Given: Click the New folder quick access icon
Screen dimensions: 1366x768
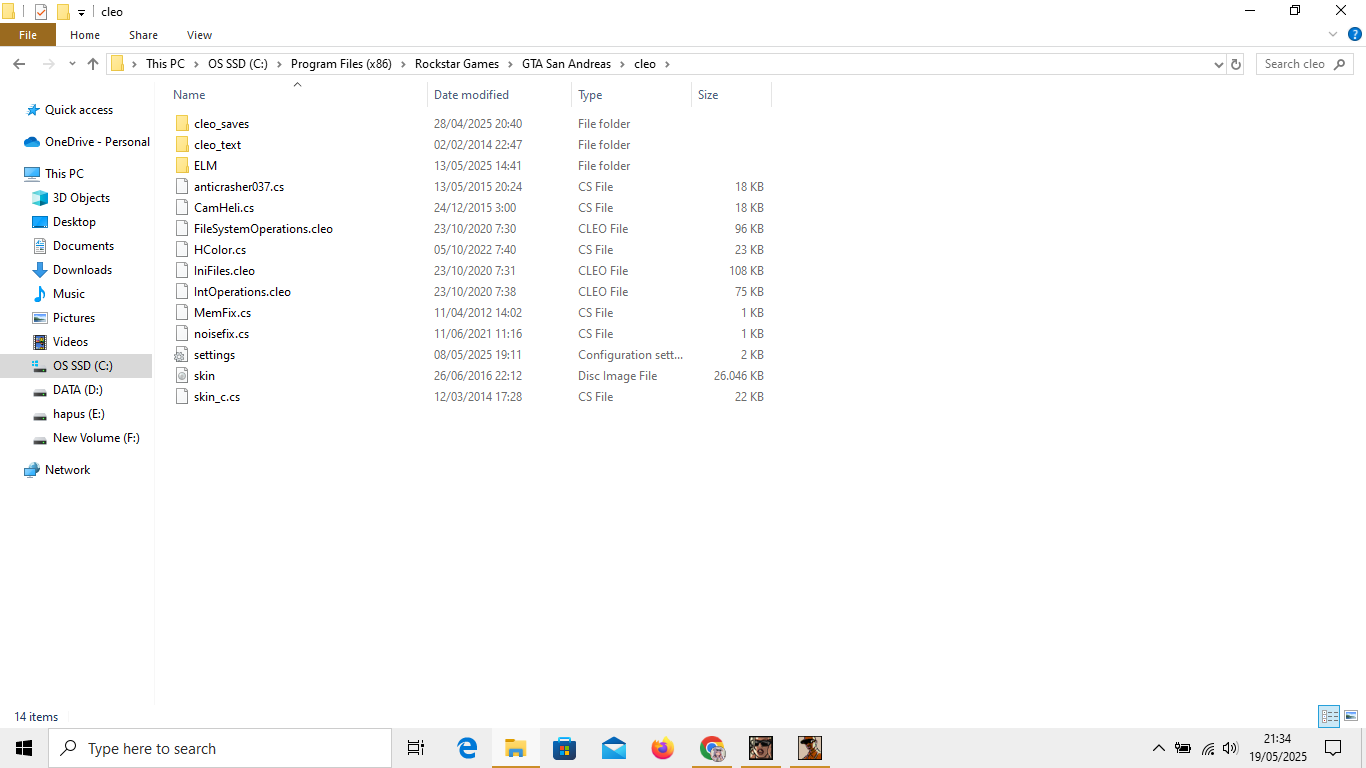Looking at the screenshot, I should tap(63, 12).
